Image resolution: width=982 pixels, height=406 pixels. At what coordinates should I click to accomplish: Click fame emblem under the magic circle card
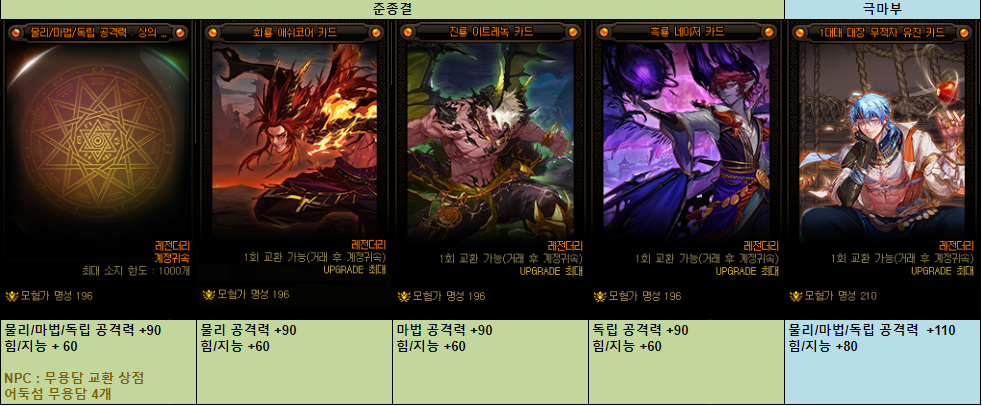coord(13,296)
